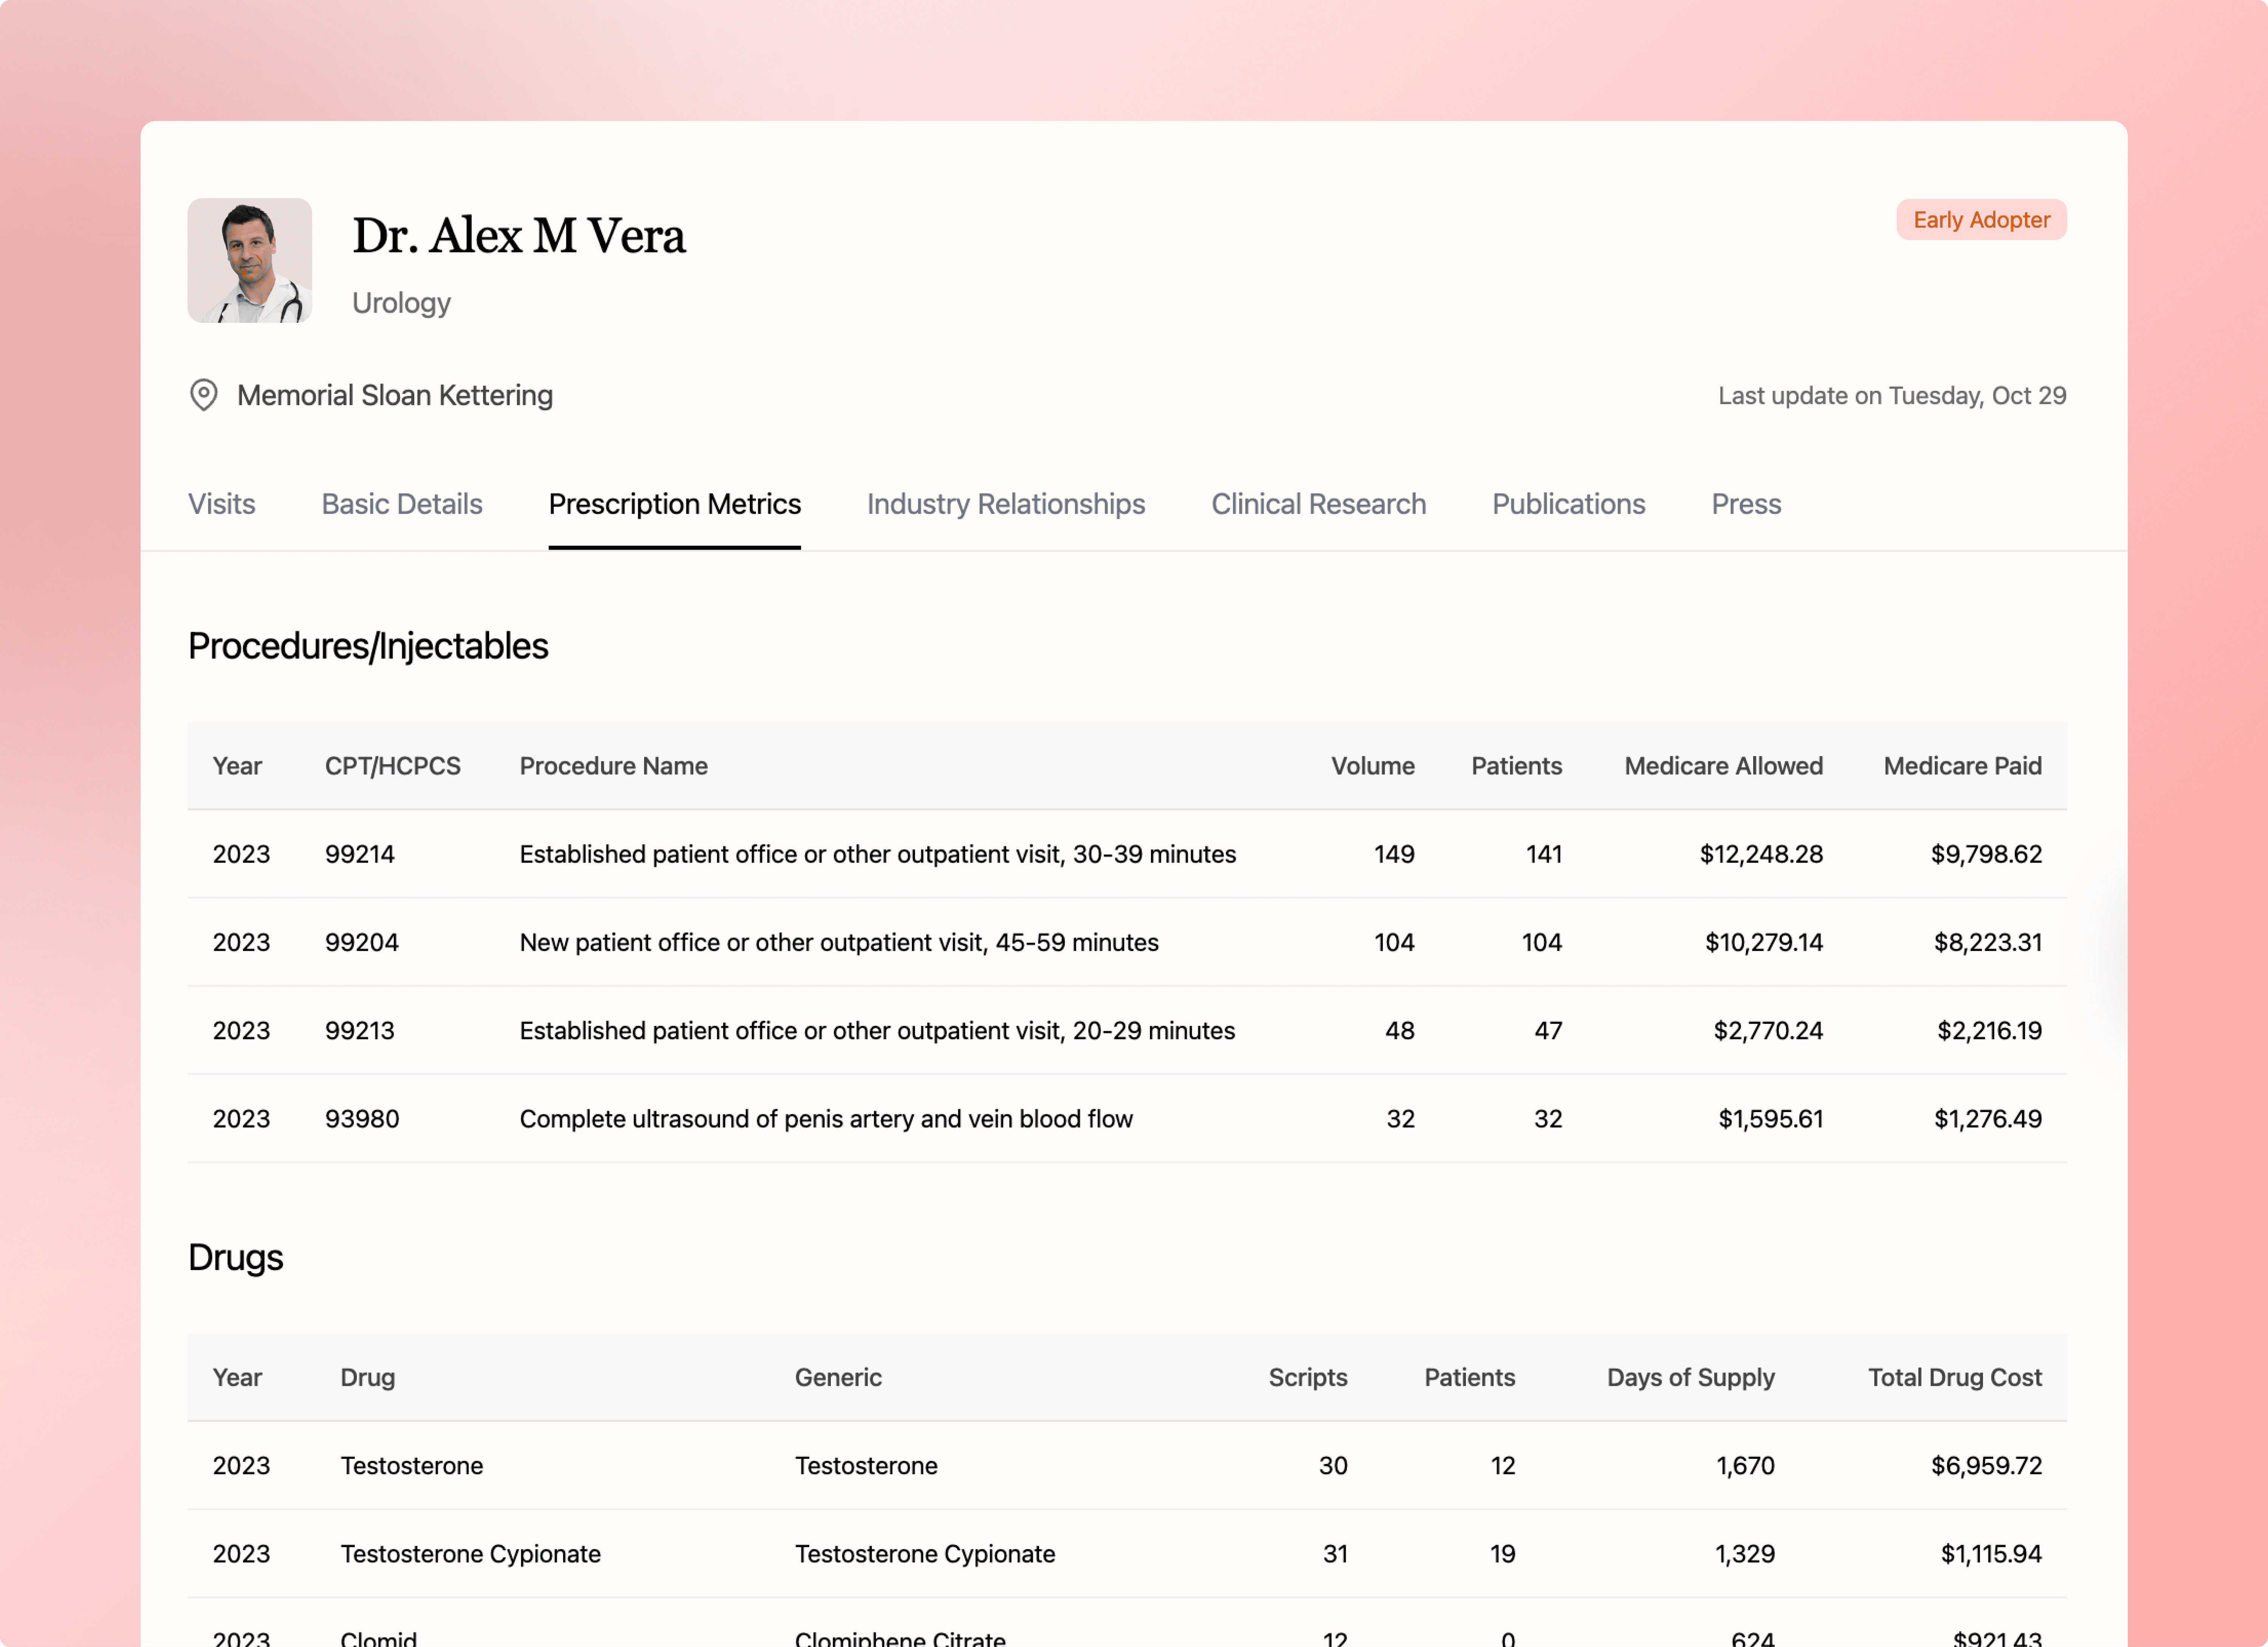
Task: Click the Memorial Sloan Kettering location
Action: (x=395, y=395)
